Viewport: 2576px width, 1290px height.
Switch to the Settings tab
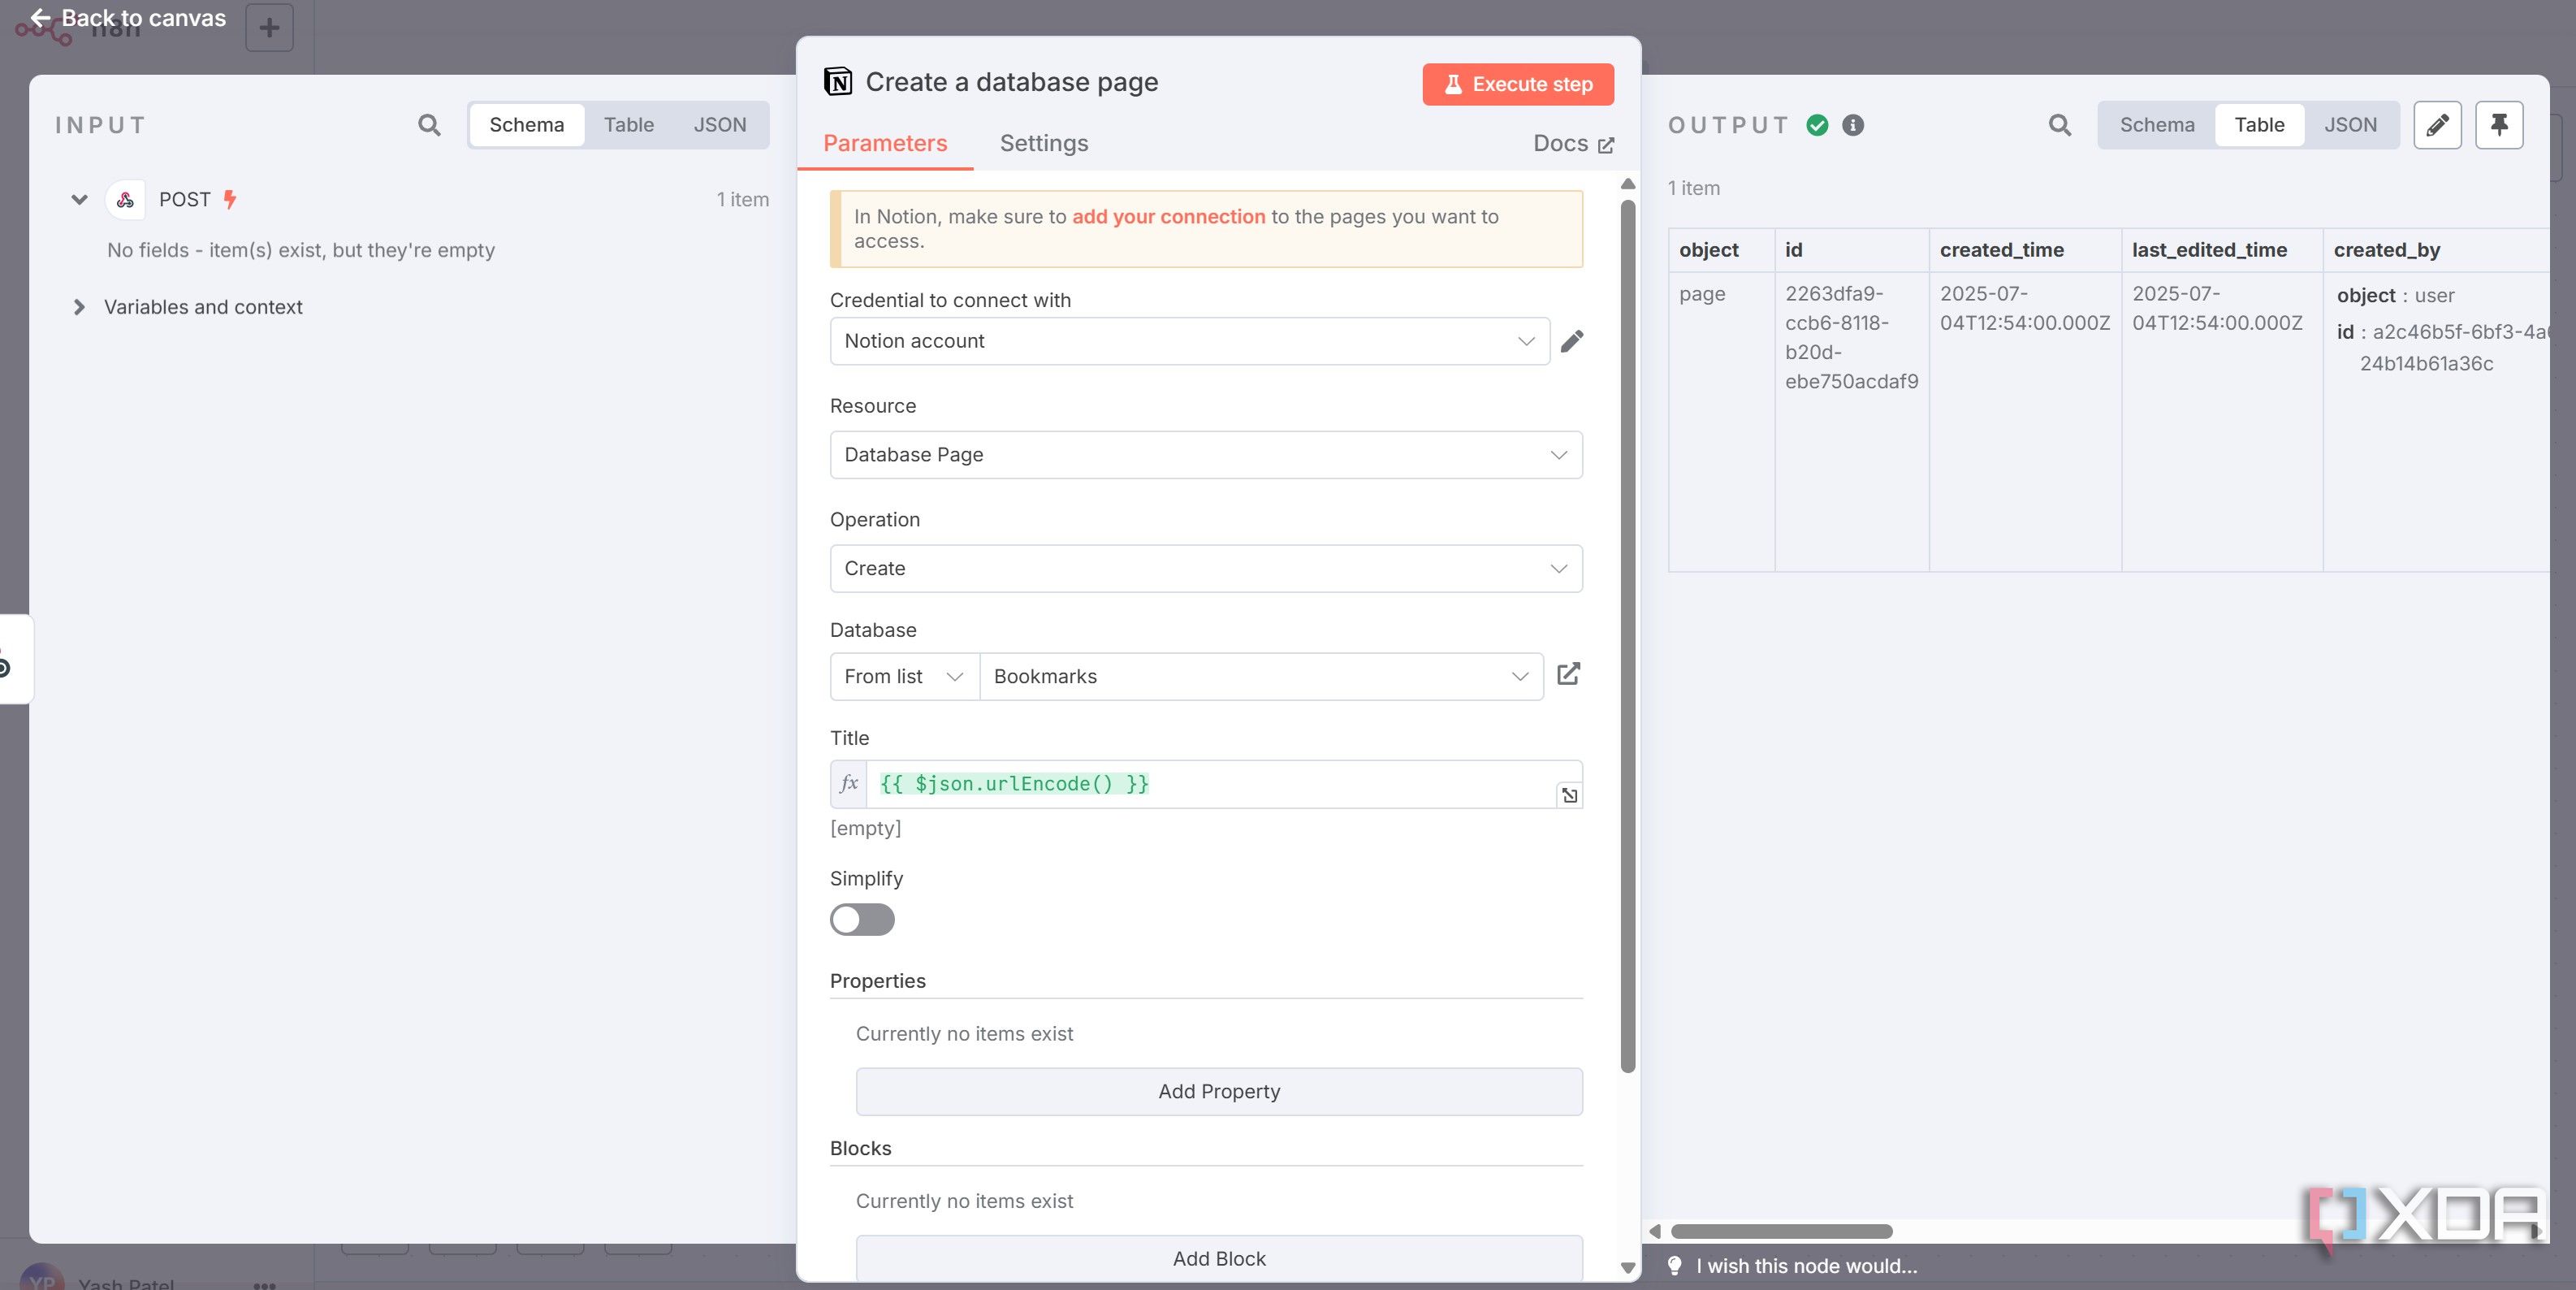(1044, 143)
